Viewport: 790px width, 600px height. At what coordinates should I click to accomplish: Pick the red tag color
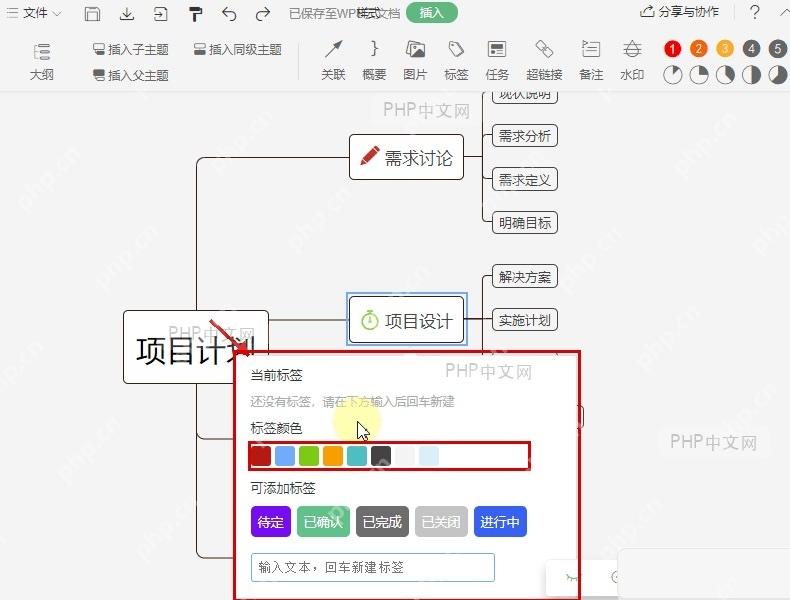coord(260,456)
